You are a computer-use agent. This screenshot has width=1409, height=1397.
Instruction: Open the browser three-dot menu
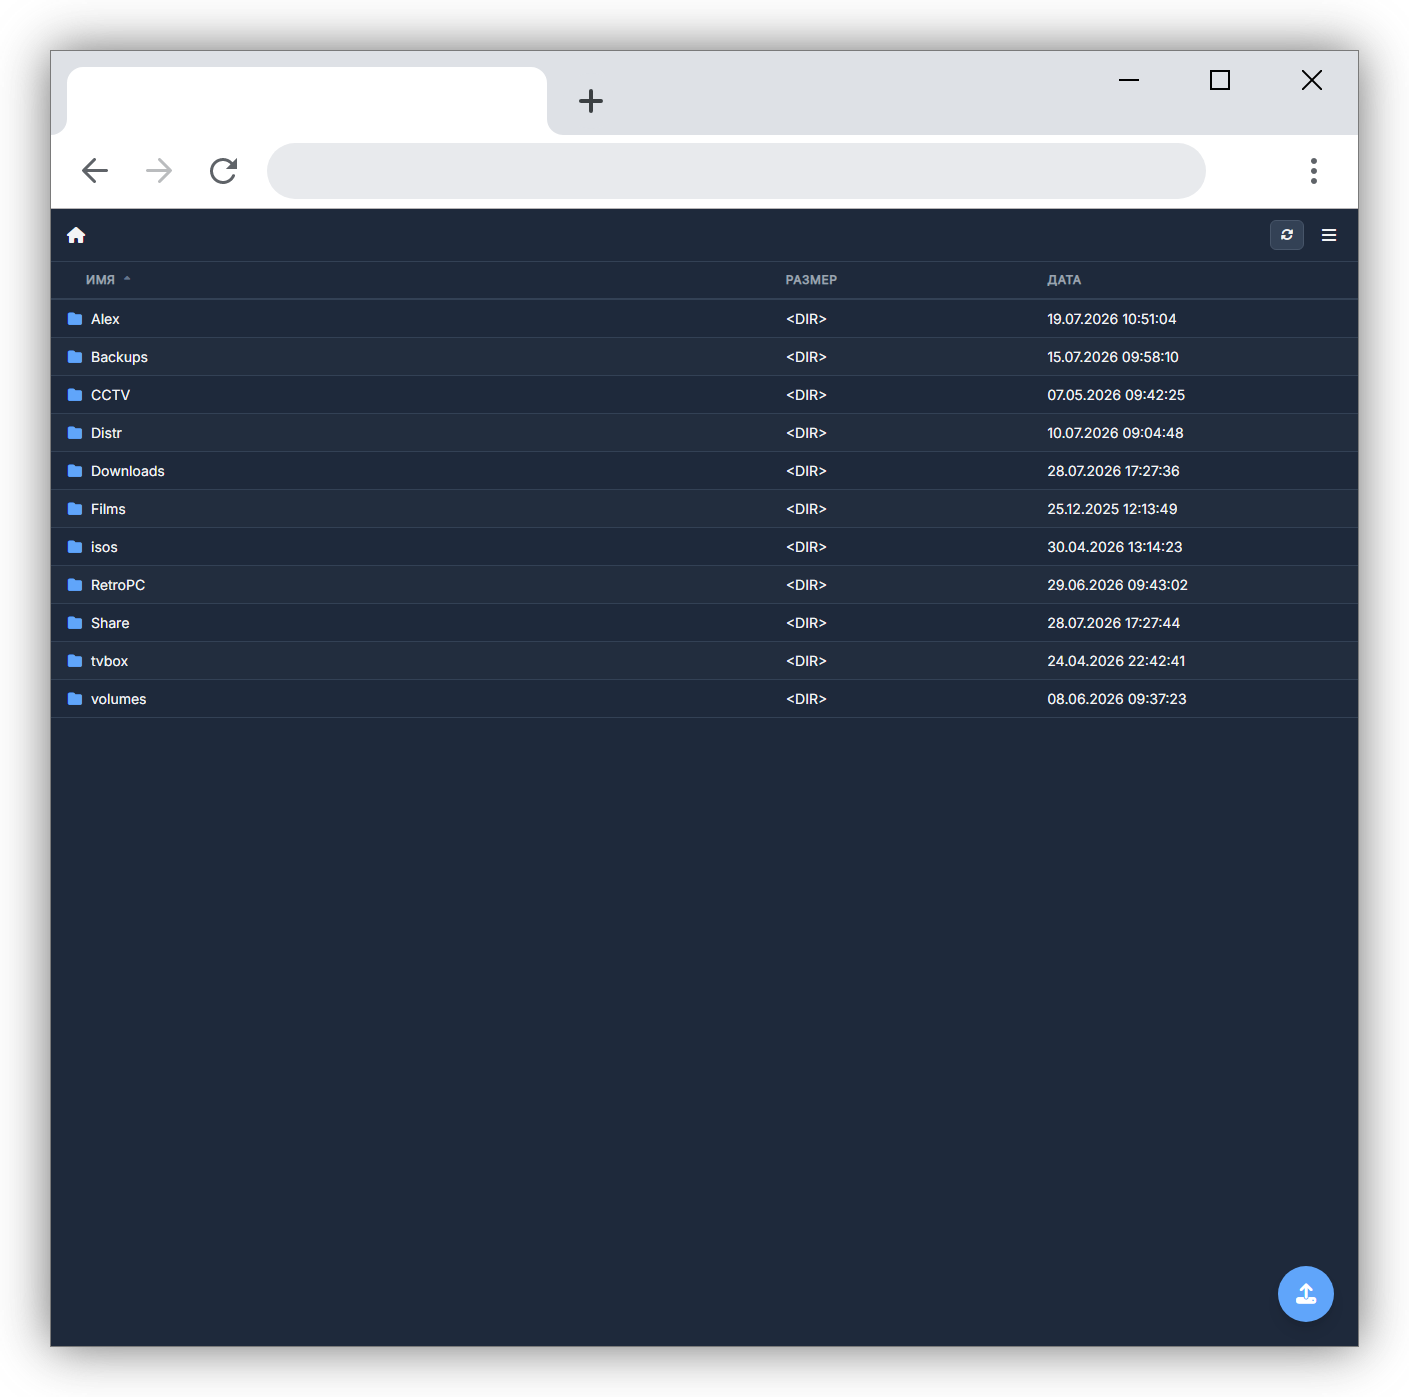[1314, 171]
